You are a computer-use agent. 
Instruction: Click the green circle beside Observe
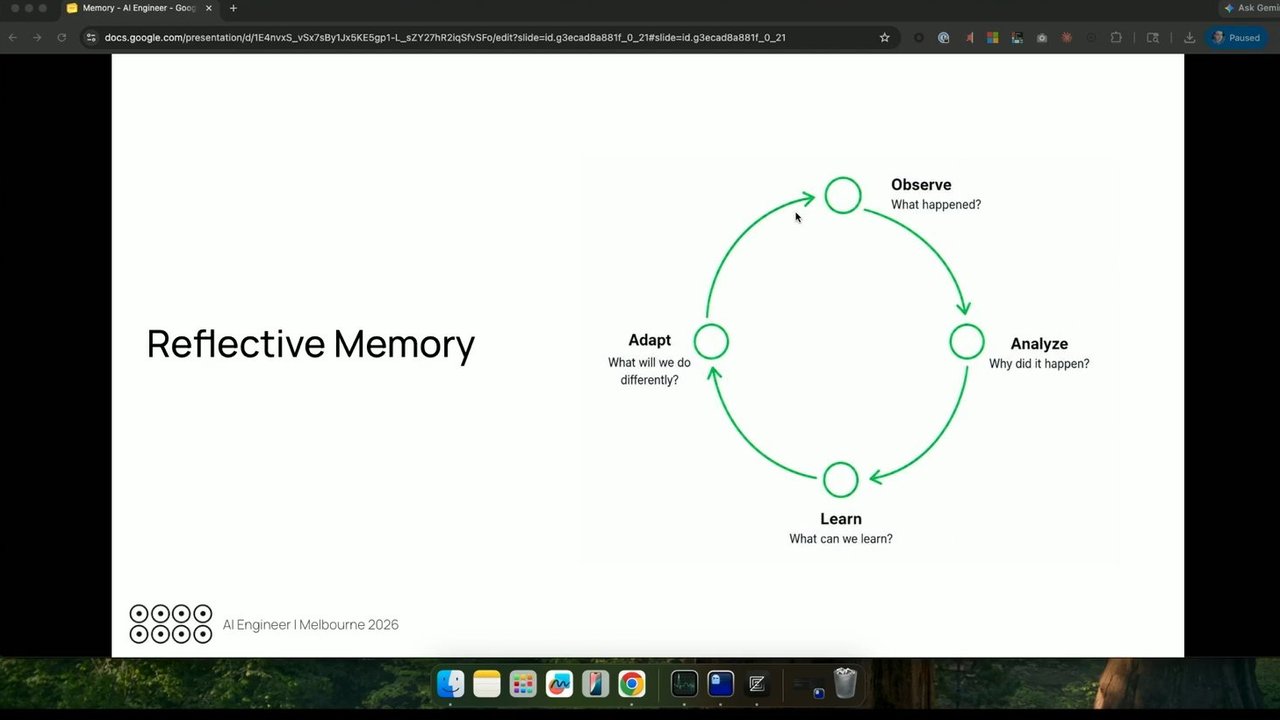click(843, 195)
